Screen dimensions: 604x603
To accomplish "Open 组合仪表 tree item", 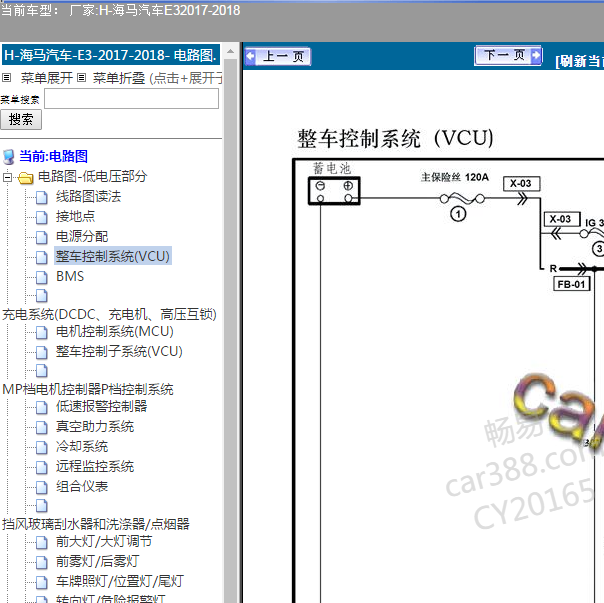I will click(82, 487).
